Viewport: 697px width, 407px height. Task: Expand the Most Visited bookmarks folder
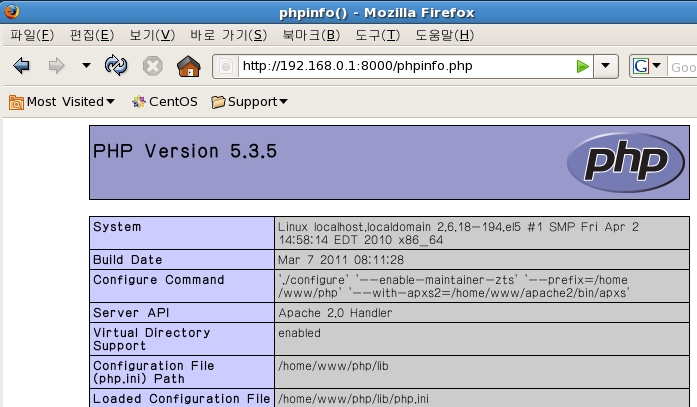click(x=62, y=102)
